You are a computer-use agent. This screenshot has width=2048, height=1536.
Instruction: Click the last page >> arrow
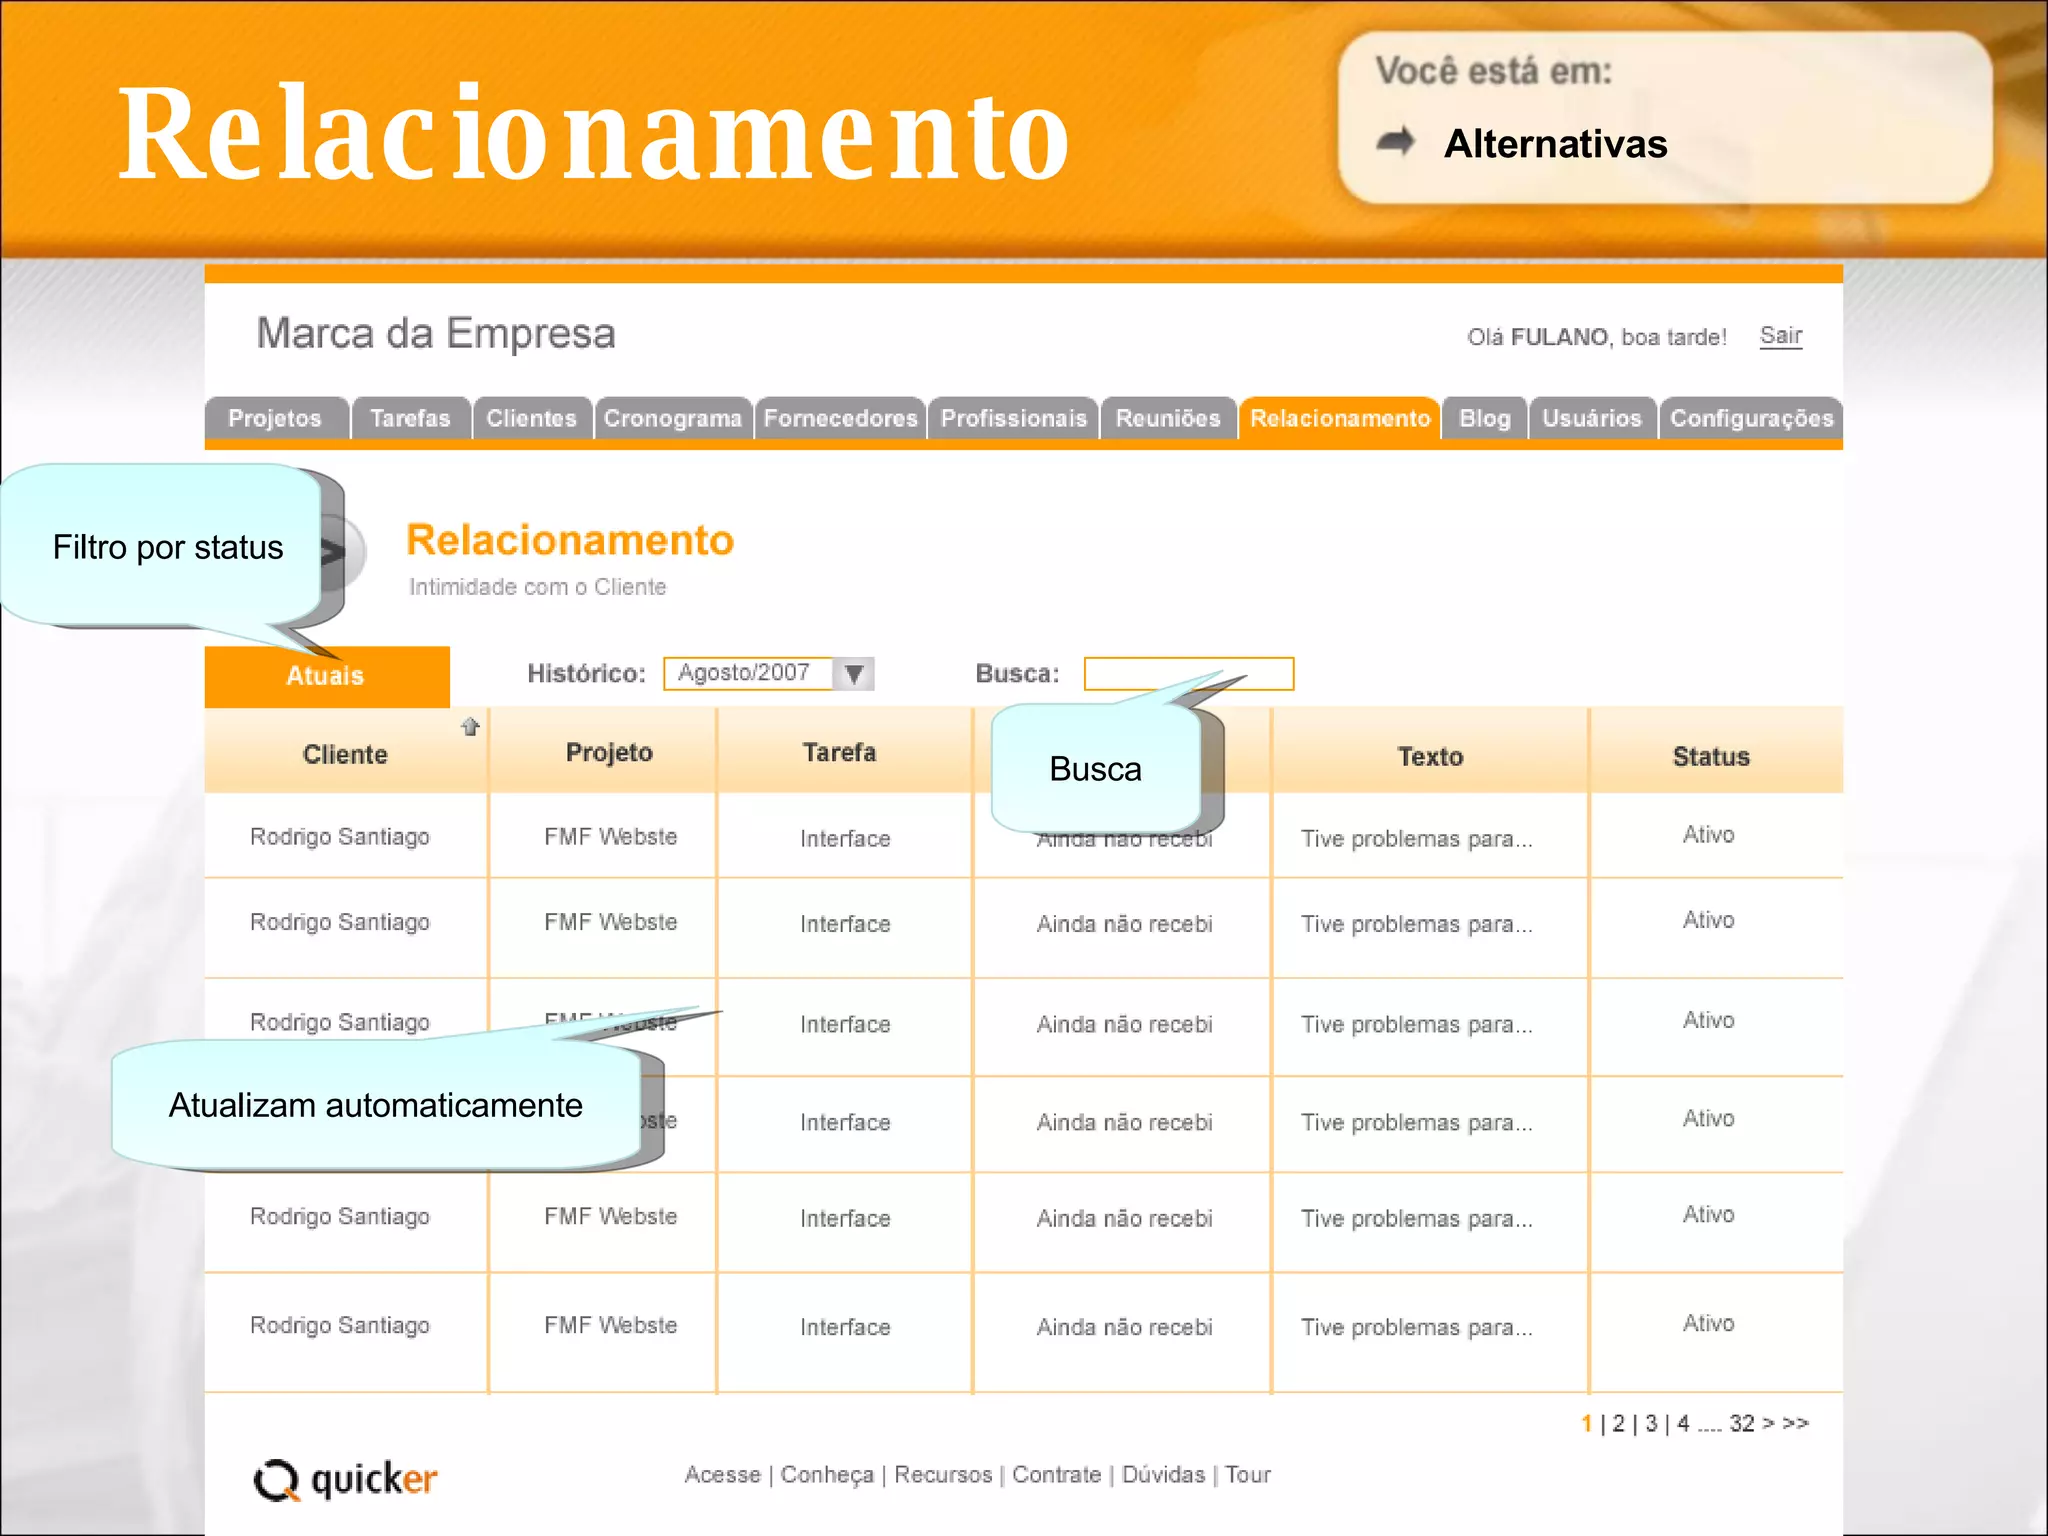pyautogui.click(x=1796, y=1423)
